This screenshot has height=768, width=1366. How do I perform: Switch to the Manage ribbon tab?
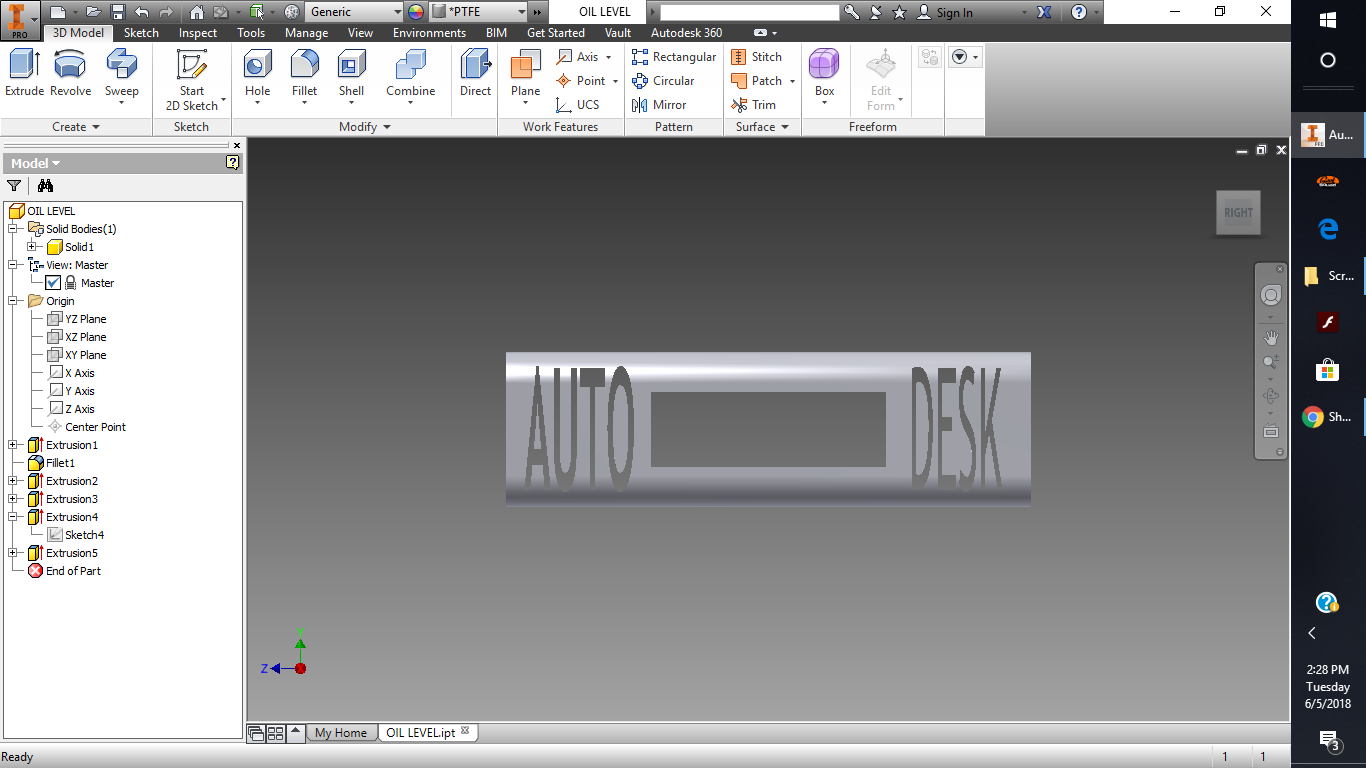tap(306, 33)
